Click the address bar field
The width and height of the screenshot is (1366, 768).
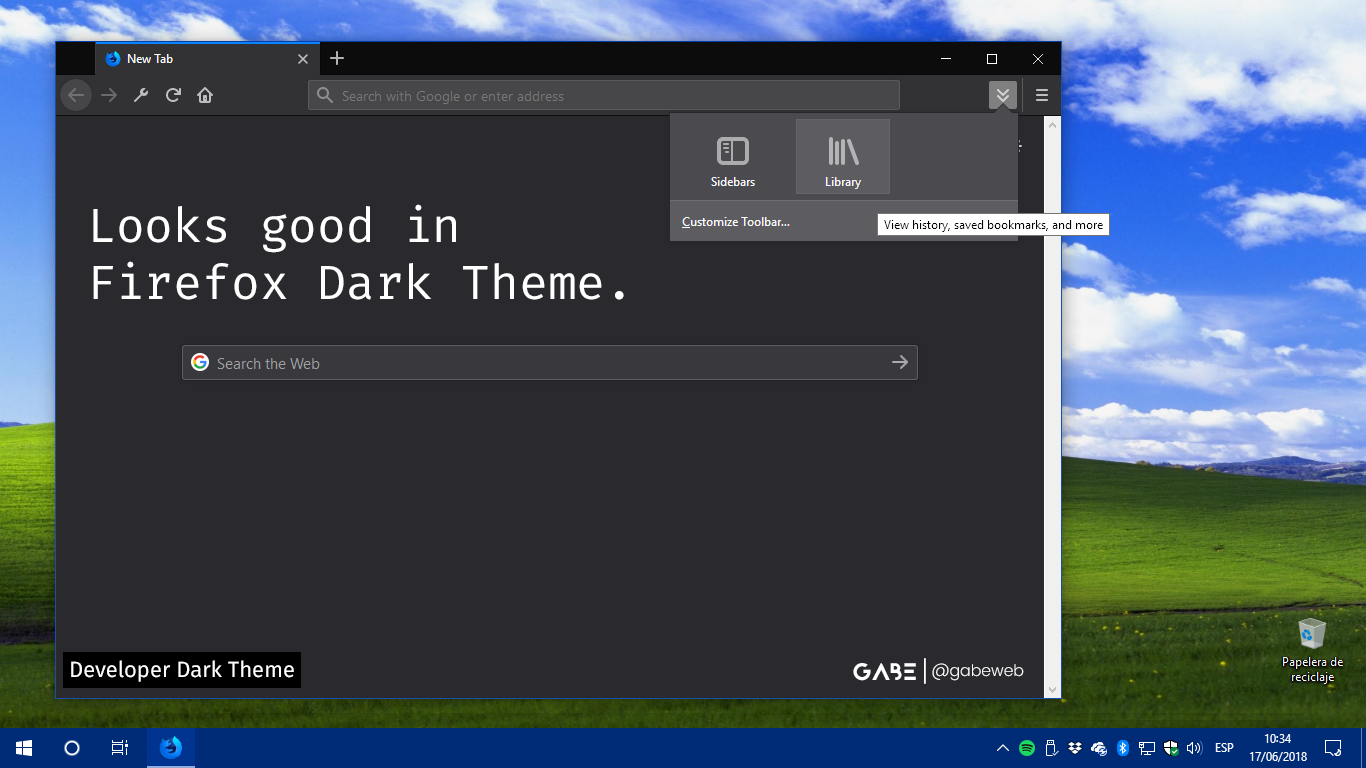coord(604,95)
